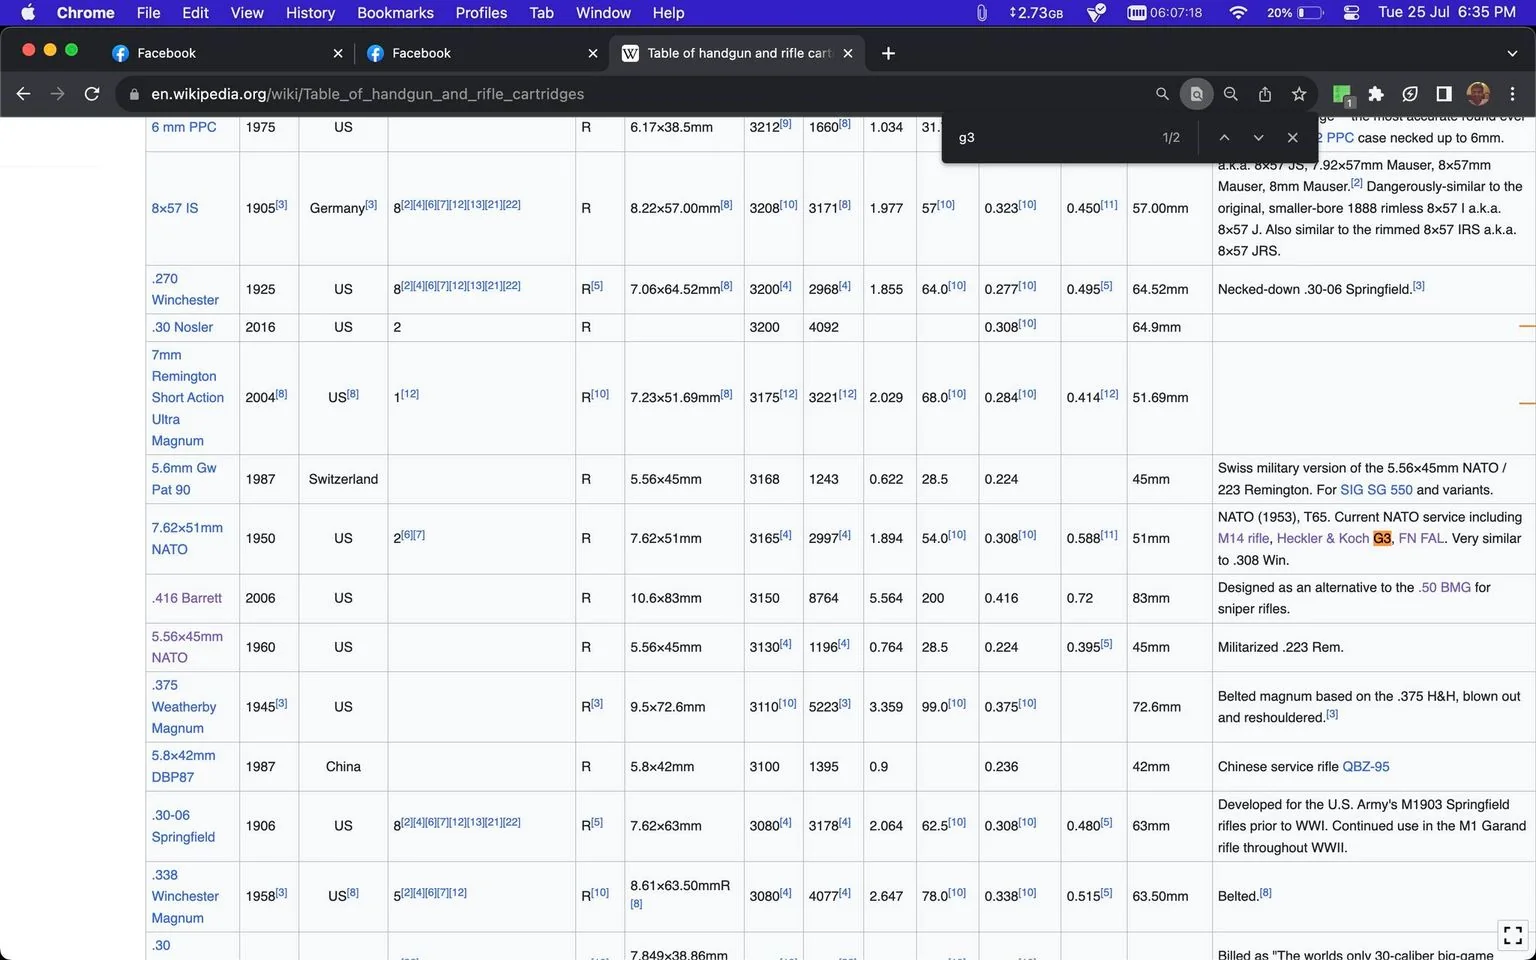
Task: Open the Profiles menu
Action: pos(481,13)
